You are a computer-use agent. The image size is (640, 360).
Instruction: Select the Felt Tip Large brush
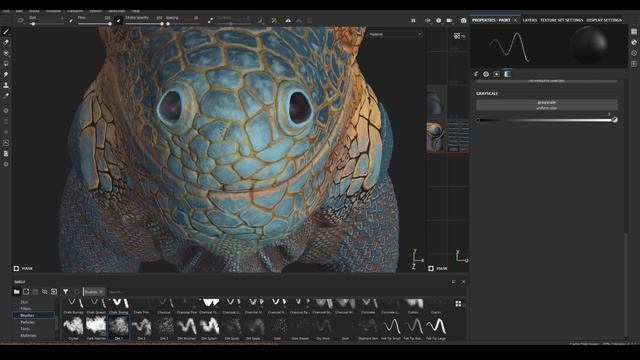436,328
